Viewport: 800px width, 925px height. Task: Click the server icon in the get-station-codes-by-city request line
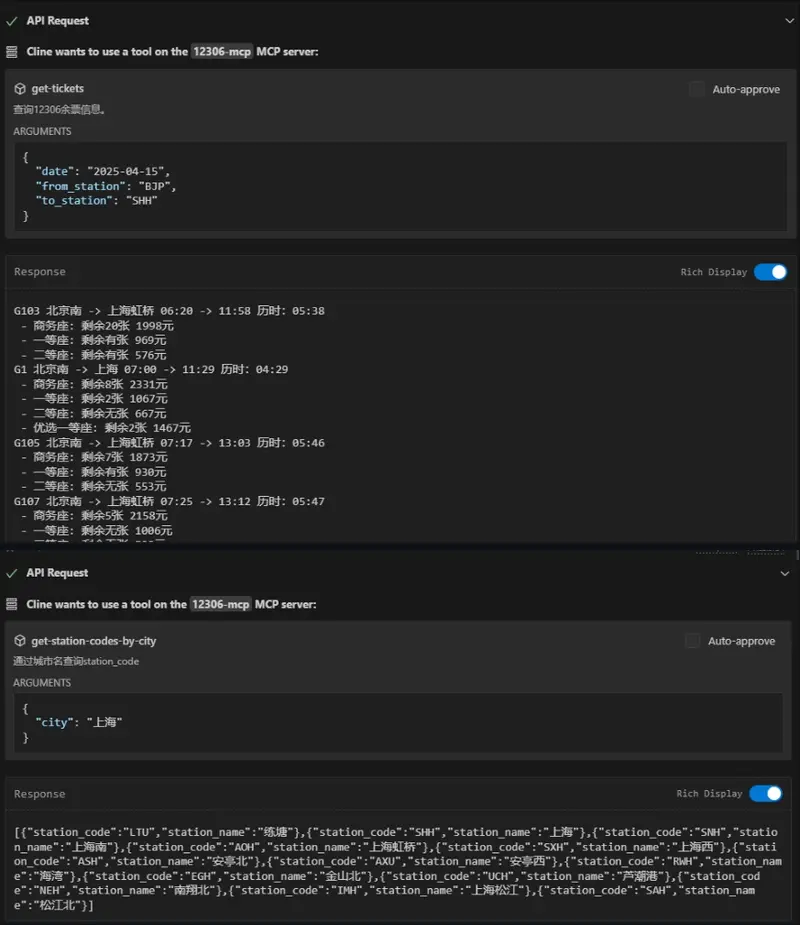pyautogui.click(x=12, y=604)
